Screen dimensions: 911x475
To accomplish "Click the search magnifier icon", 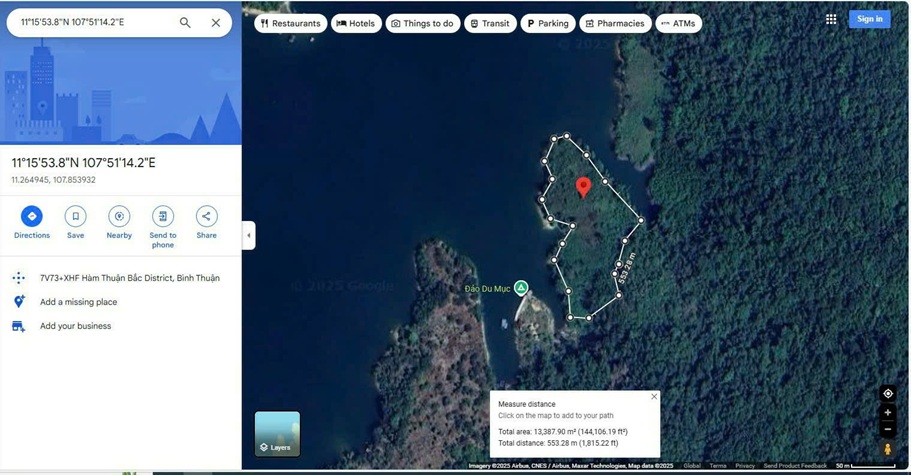I will pyautogui.click(x=185, y=23).
